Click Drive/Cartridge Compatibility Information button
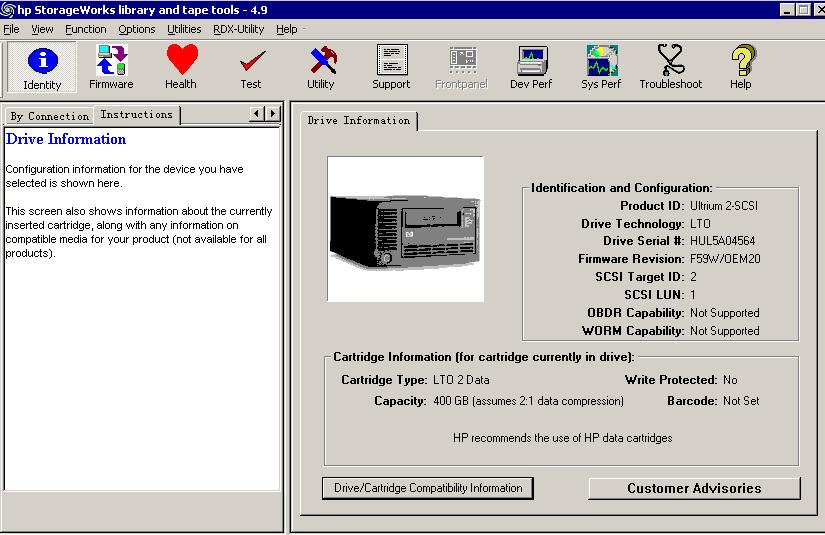The height and width of the screenshot is (535, 825). 428,488
